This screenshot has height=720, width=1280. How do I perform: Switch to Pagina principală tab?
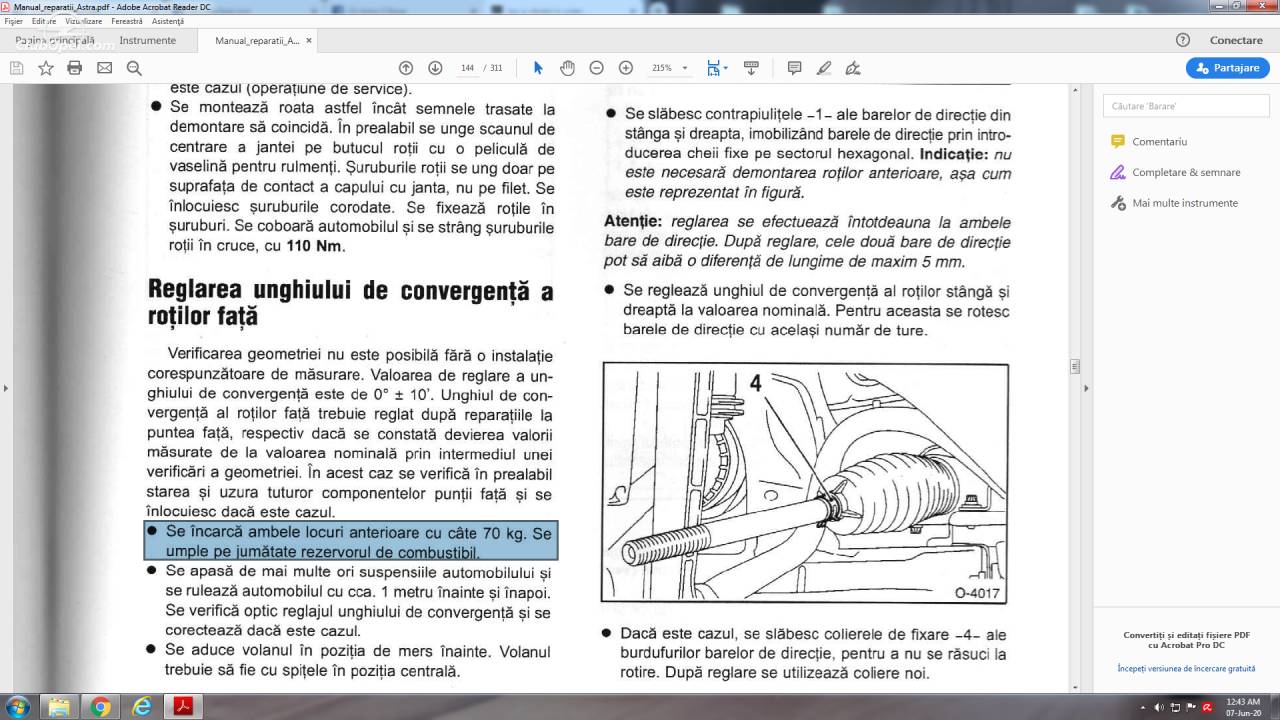click(x=54, y=41)
